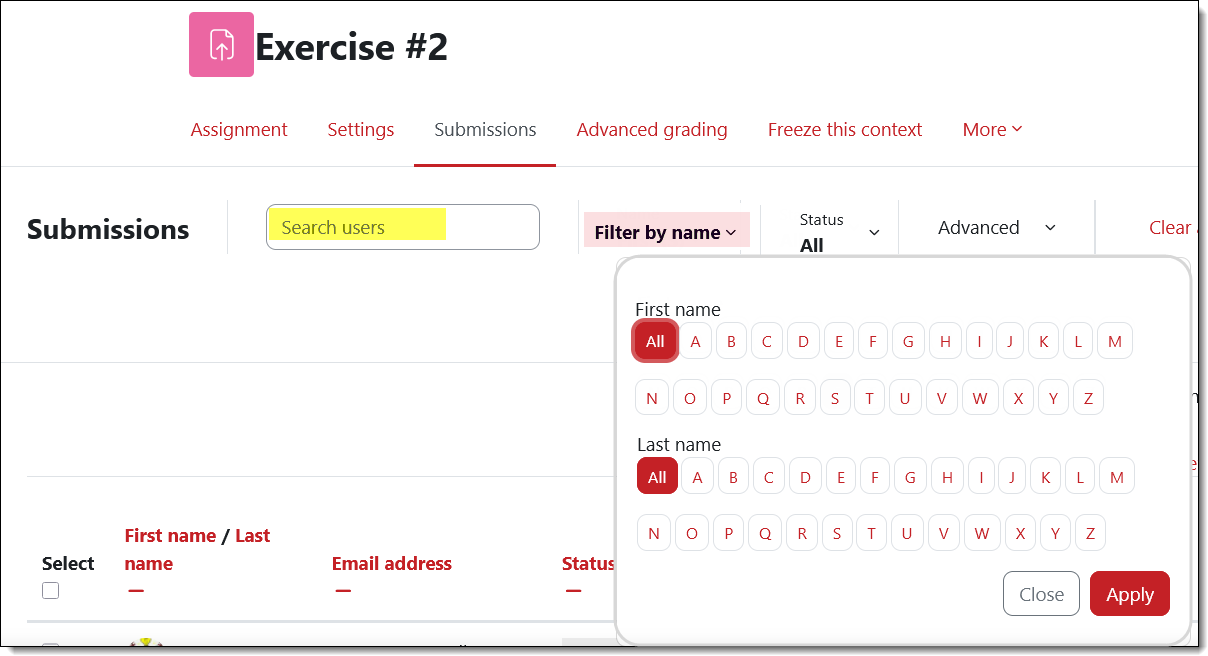Click the pink assignment upload icon
Viewport: 1208px width, 656px height.
pos(221,45)
